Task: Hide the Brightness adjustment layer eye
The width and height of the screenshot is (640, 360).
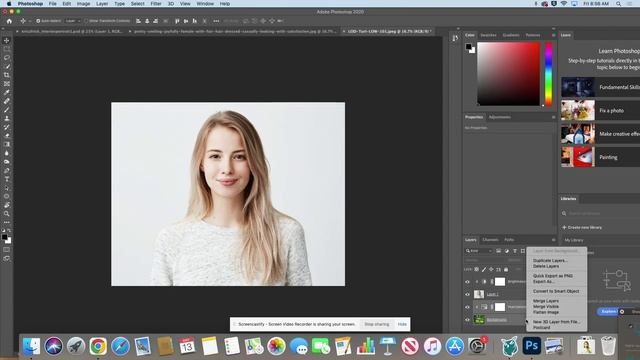Action: tap(467, 282)
